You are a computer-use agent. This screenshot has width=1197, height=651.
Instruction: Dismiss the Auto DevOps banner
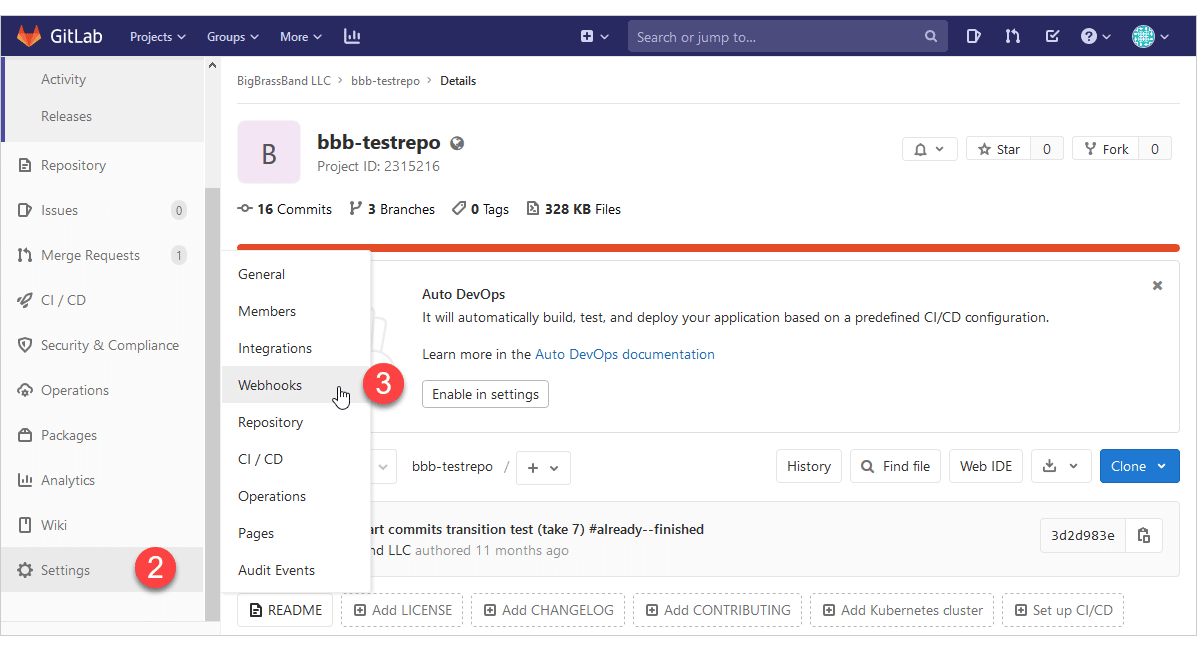click(1157, 285)
